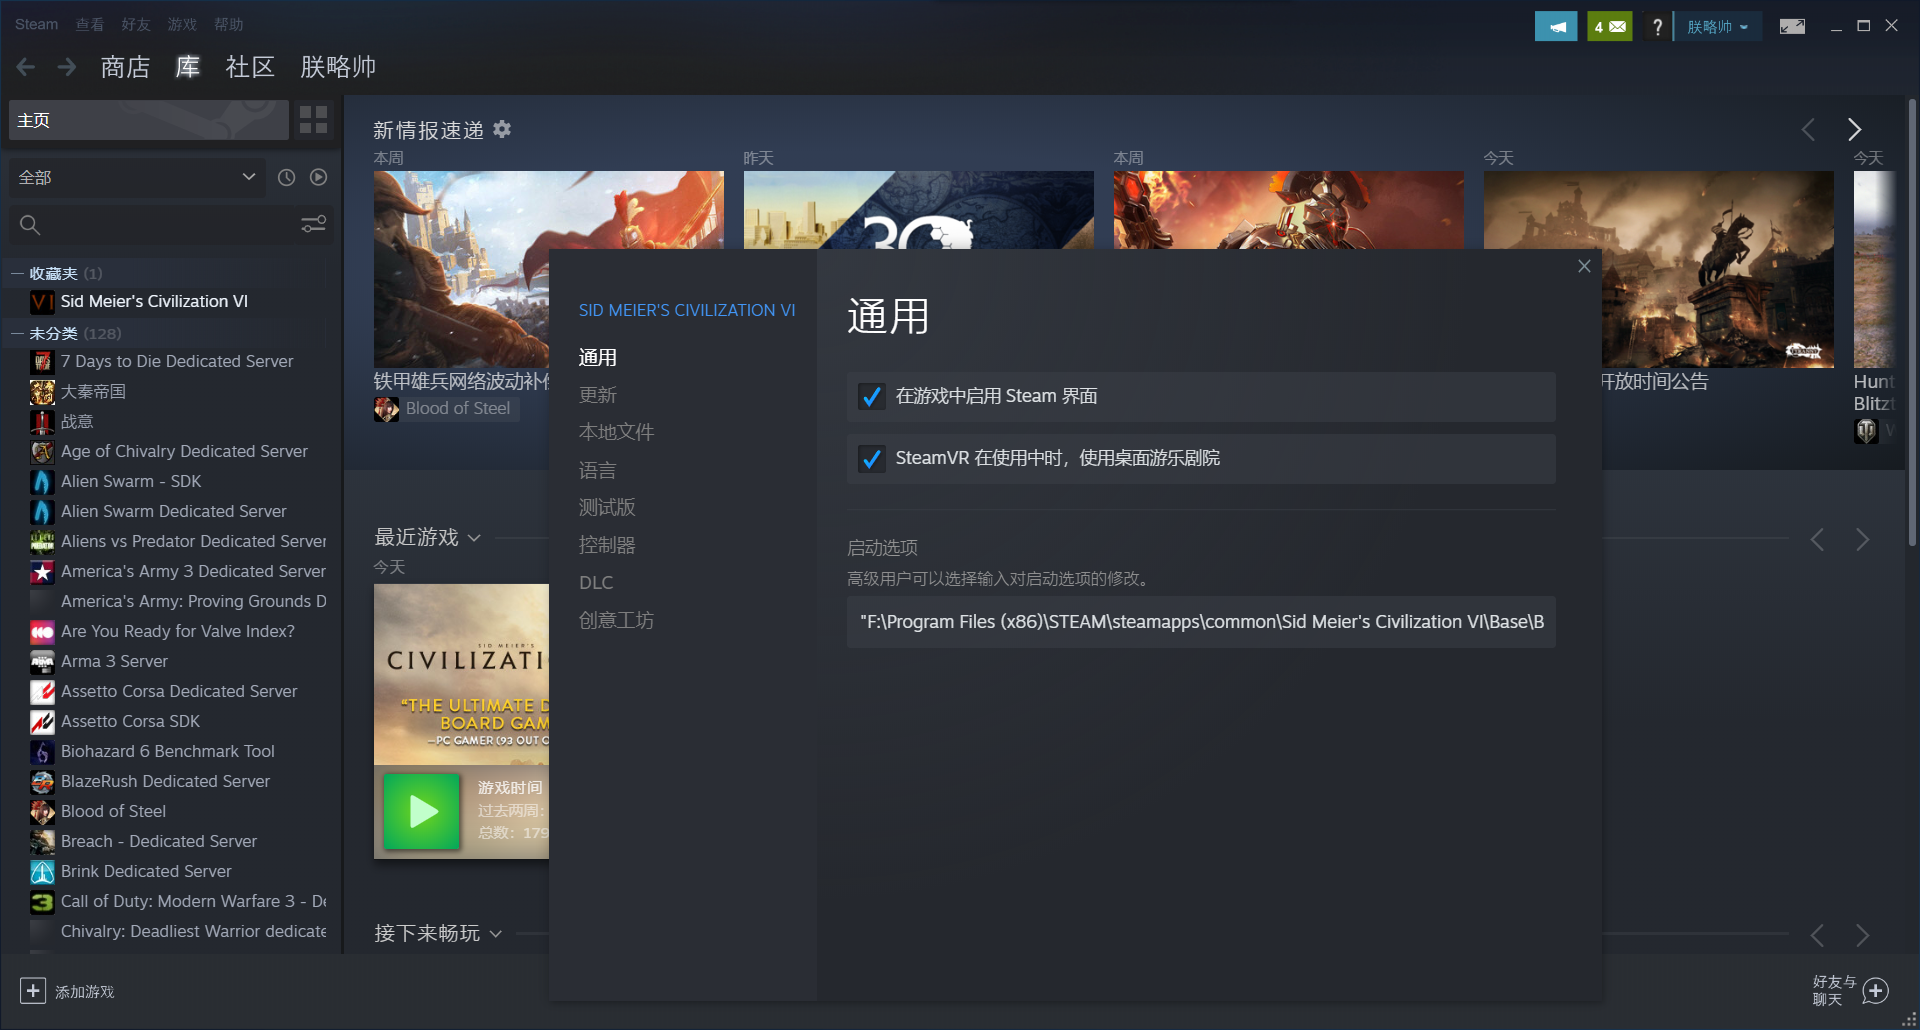Screen dimensions: 1920x1030
Task: Click the green play button for Civilization
Action: click(422, 811)
